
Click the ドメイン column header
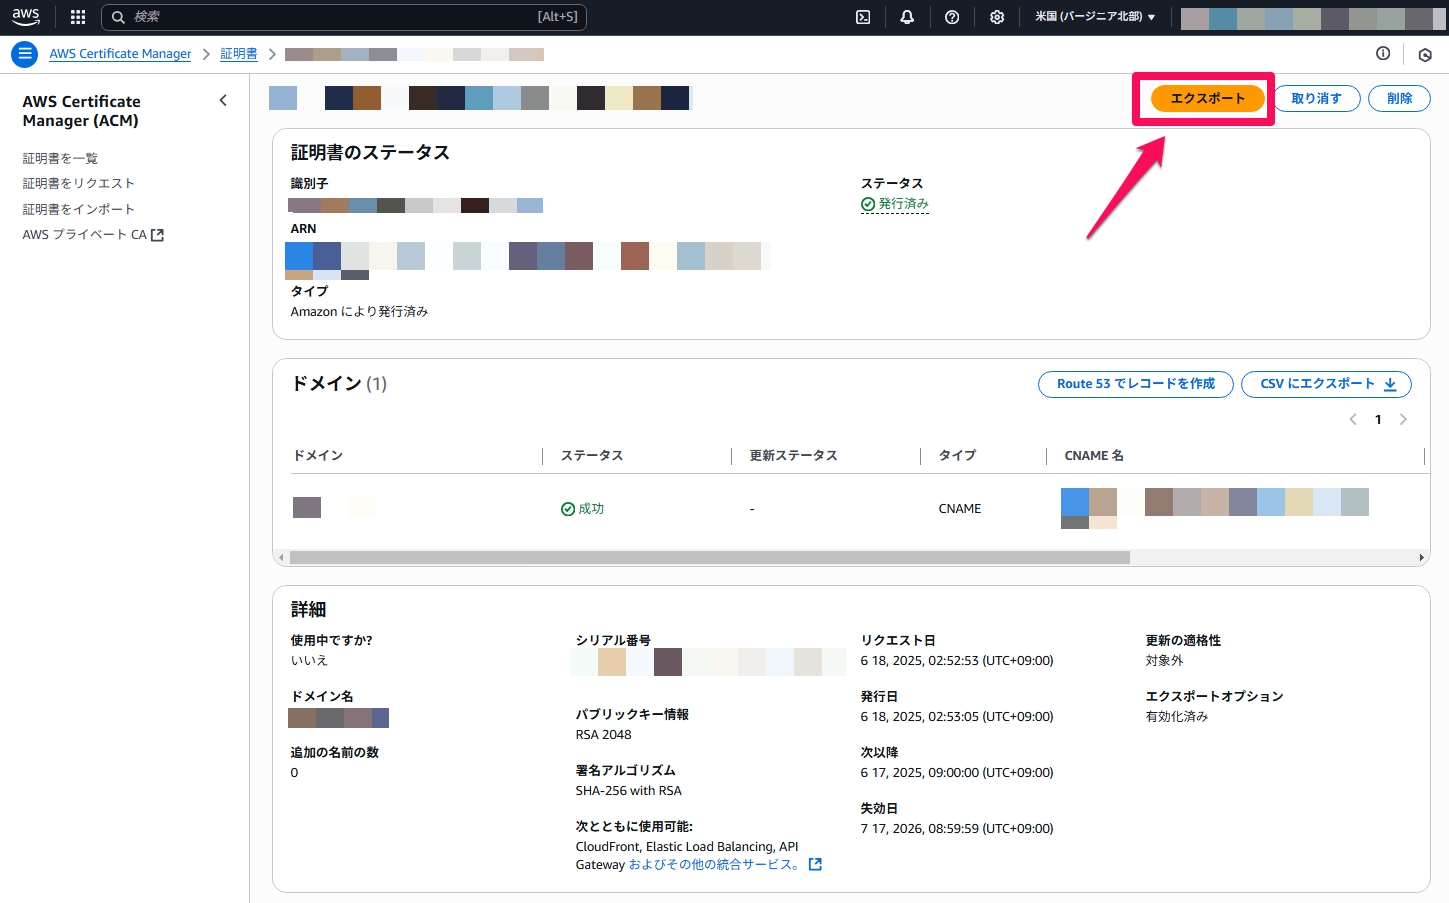[318, 455]
